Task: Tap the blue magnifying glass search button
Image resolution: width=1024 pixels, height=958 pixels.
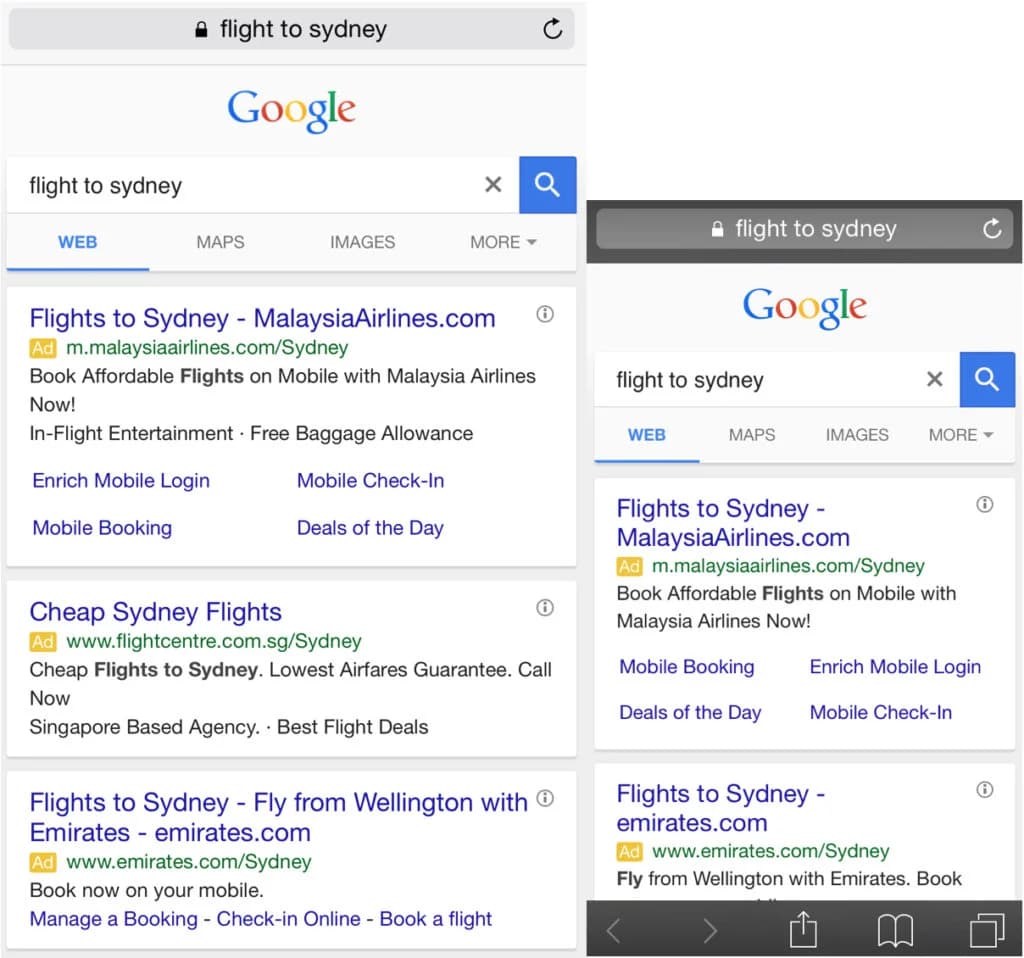Action: (548, 185)
